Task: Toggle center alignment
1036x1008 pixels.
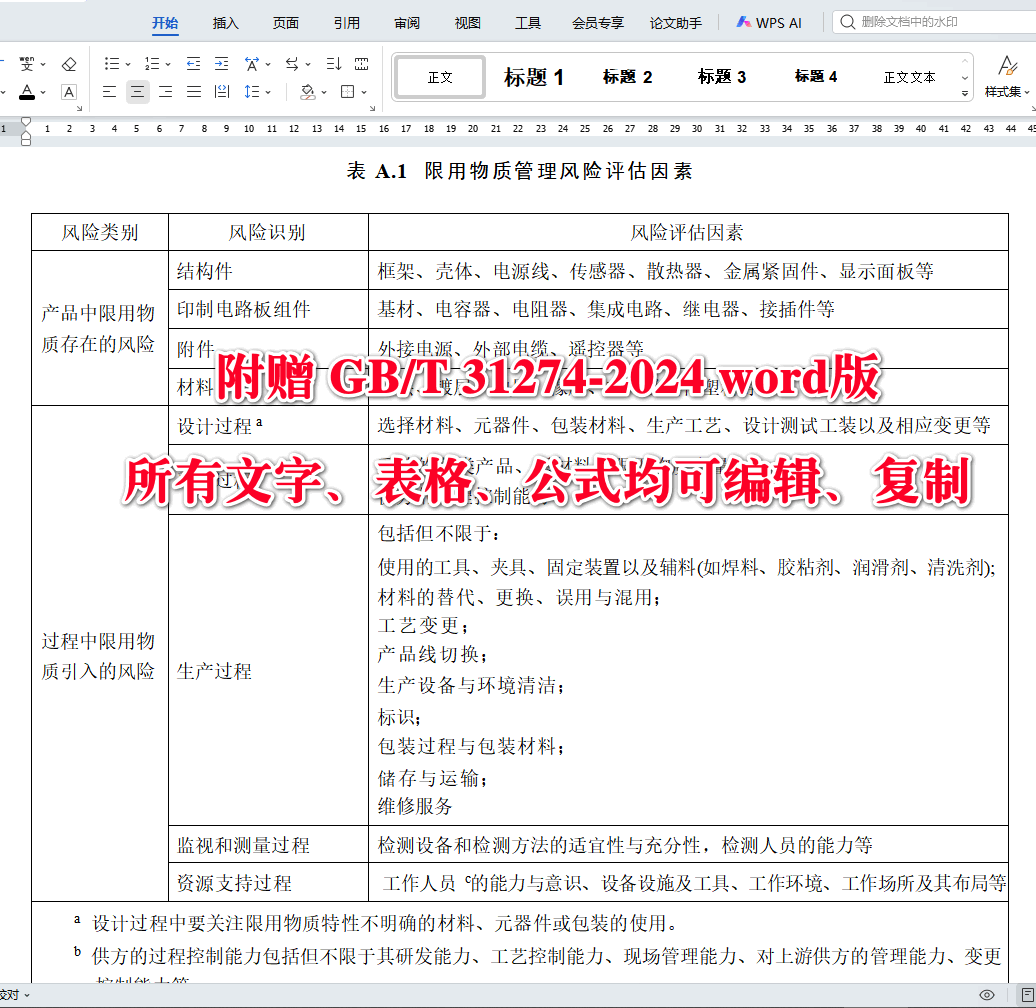Action: 137,92
